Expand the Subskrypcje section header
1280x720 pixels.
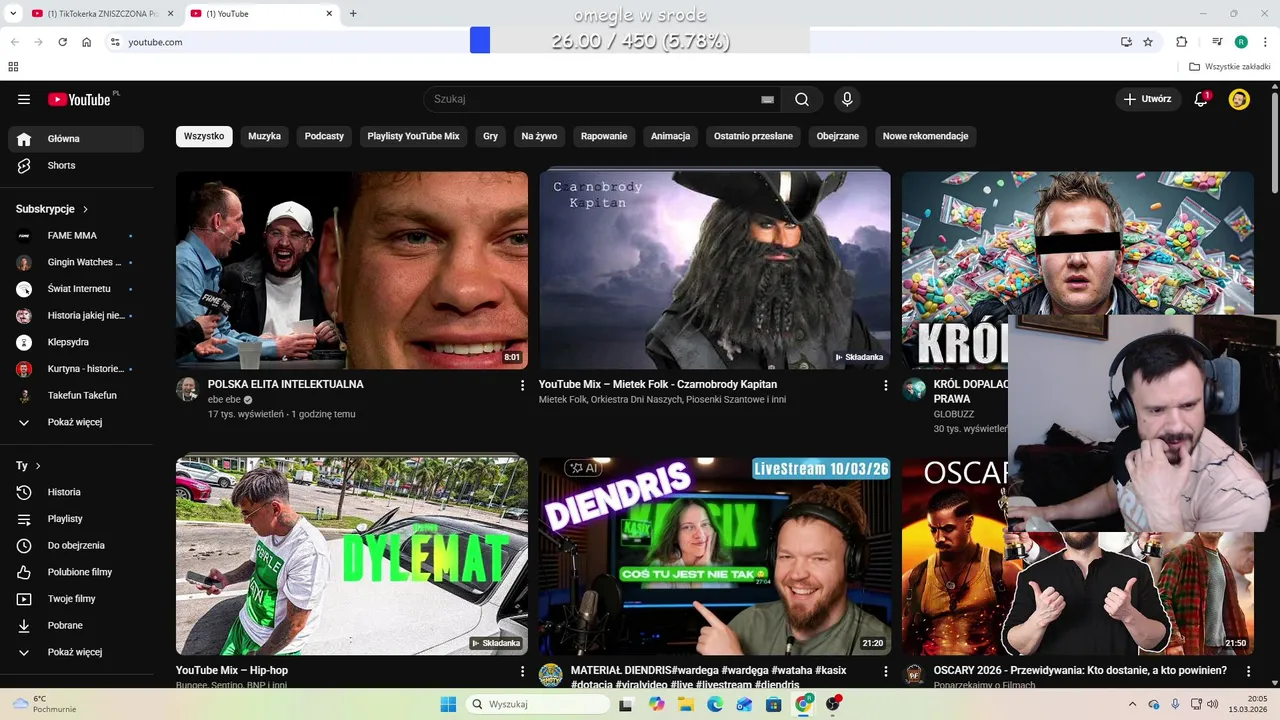[x=52, y=209]
